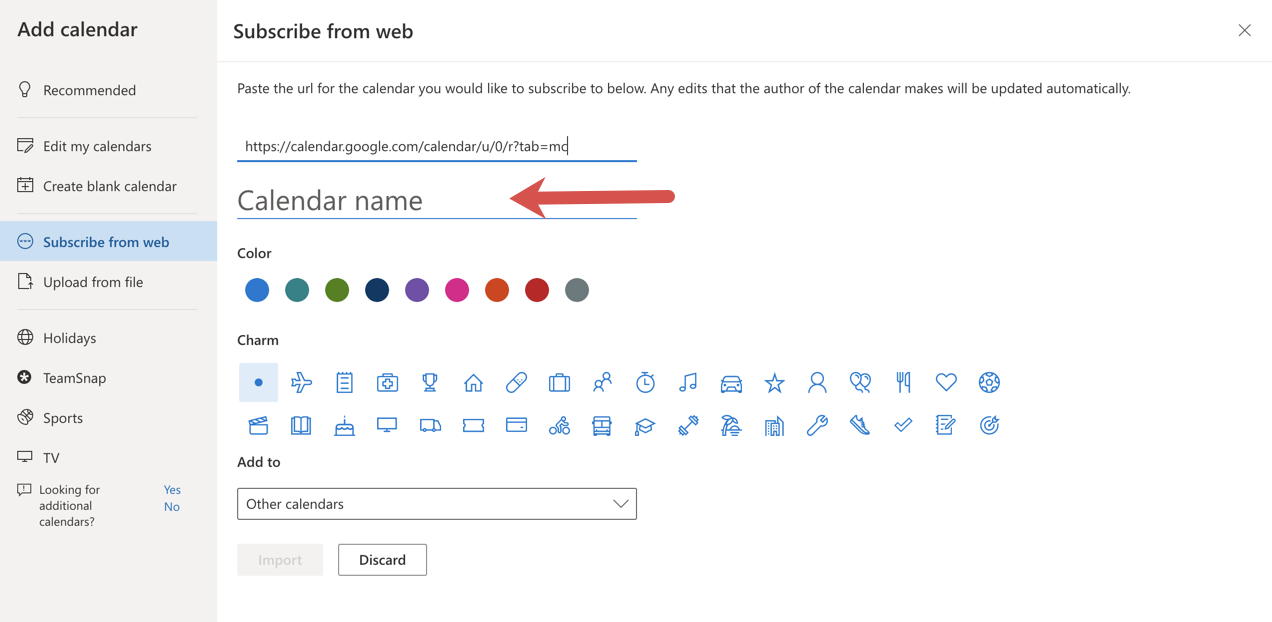Answer Yes to additional calendars

(172, 490)
